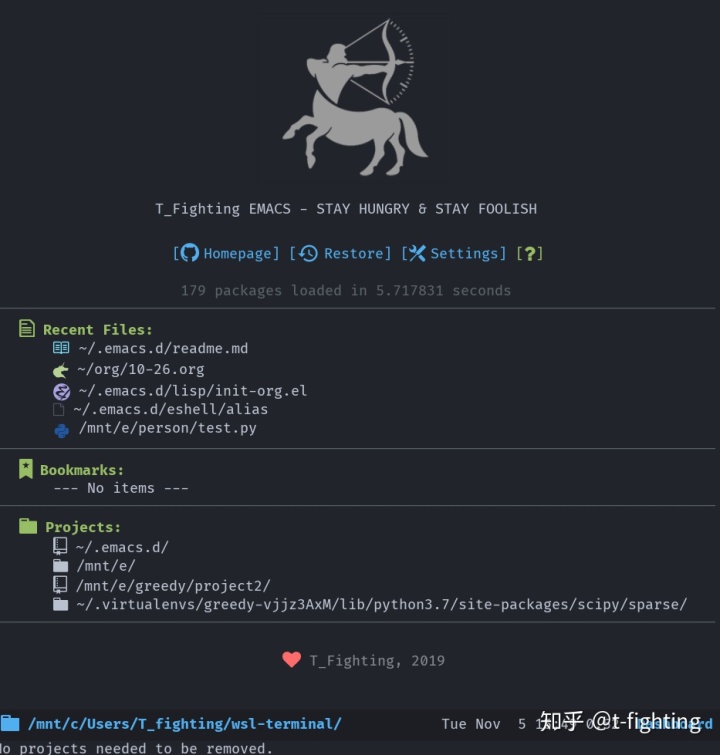Click the blue folder icon in modeline
Viewport: 720px width, 755px height.
coord(10,723)
